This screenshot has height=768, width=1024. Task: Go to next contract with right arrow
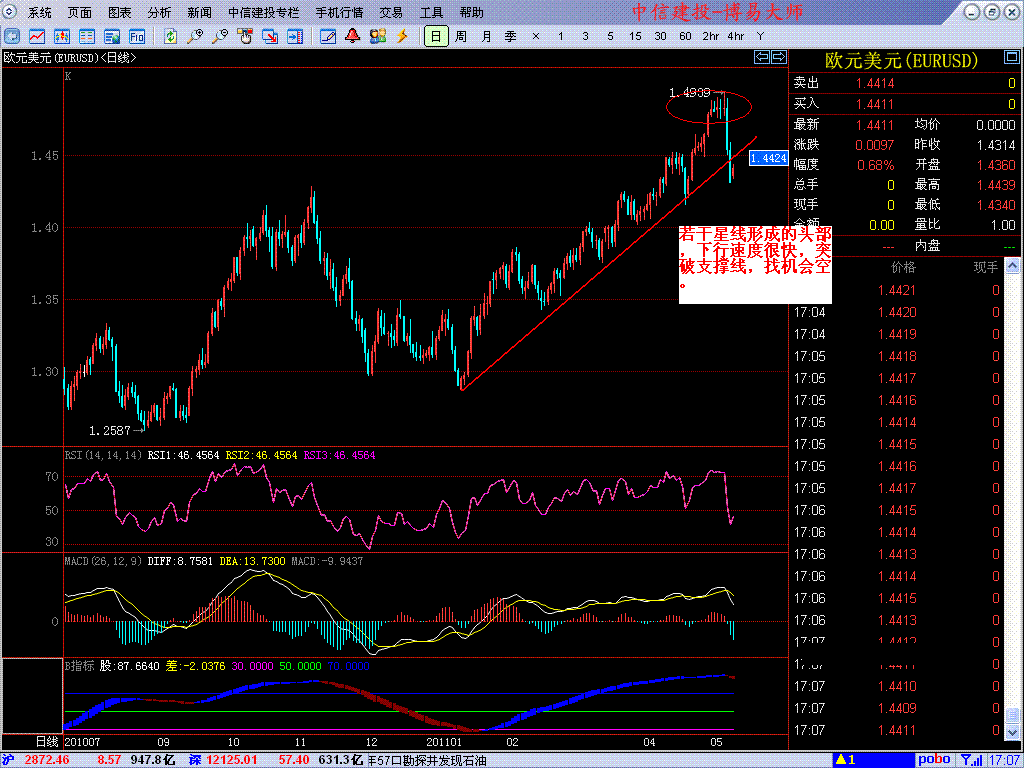click(x=778, y=57)
